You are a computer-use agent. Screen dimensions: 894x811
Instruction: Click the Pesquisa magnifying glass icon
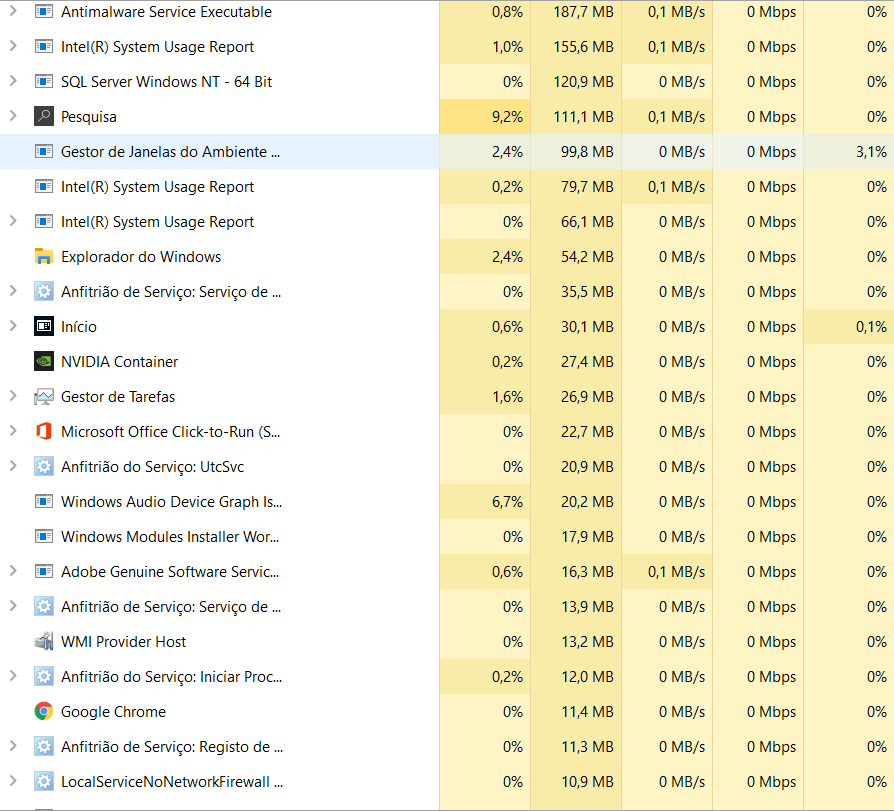pos(44,116)
